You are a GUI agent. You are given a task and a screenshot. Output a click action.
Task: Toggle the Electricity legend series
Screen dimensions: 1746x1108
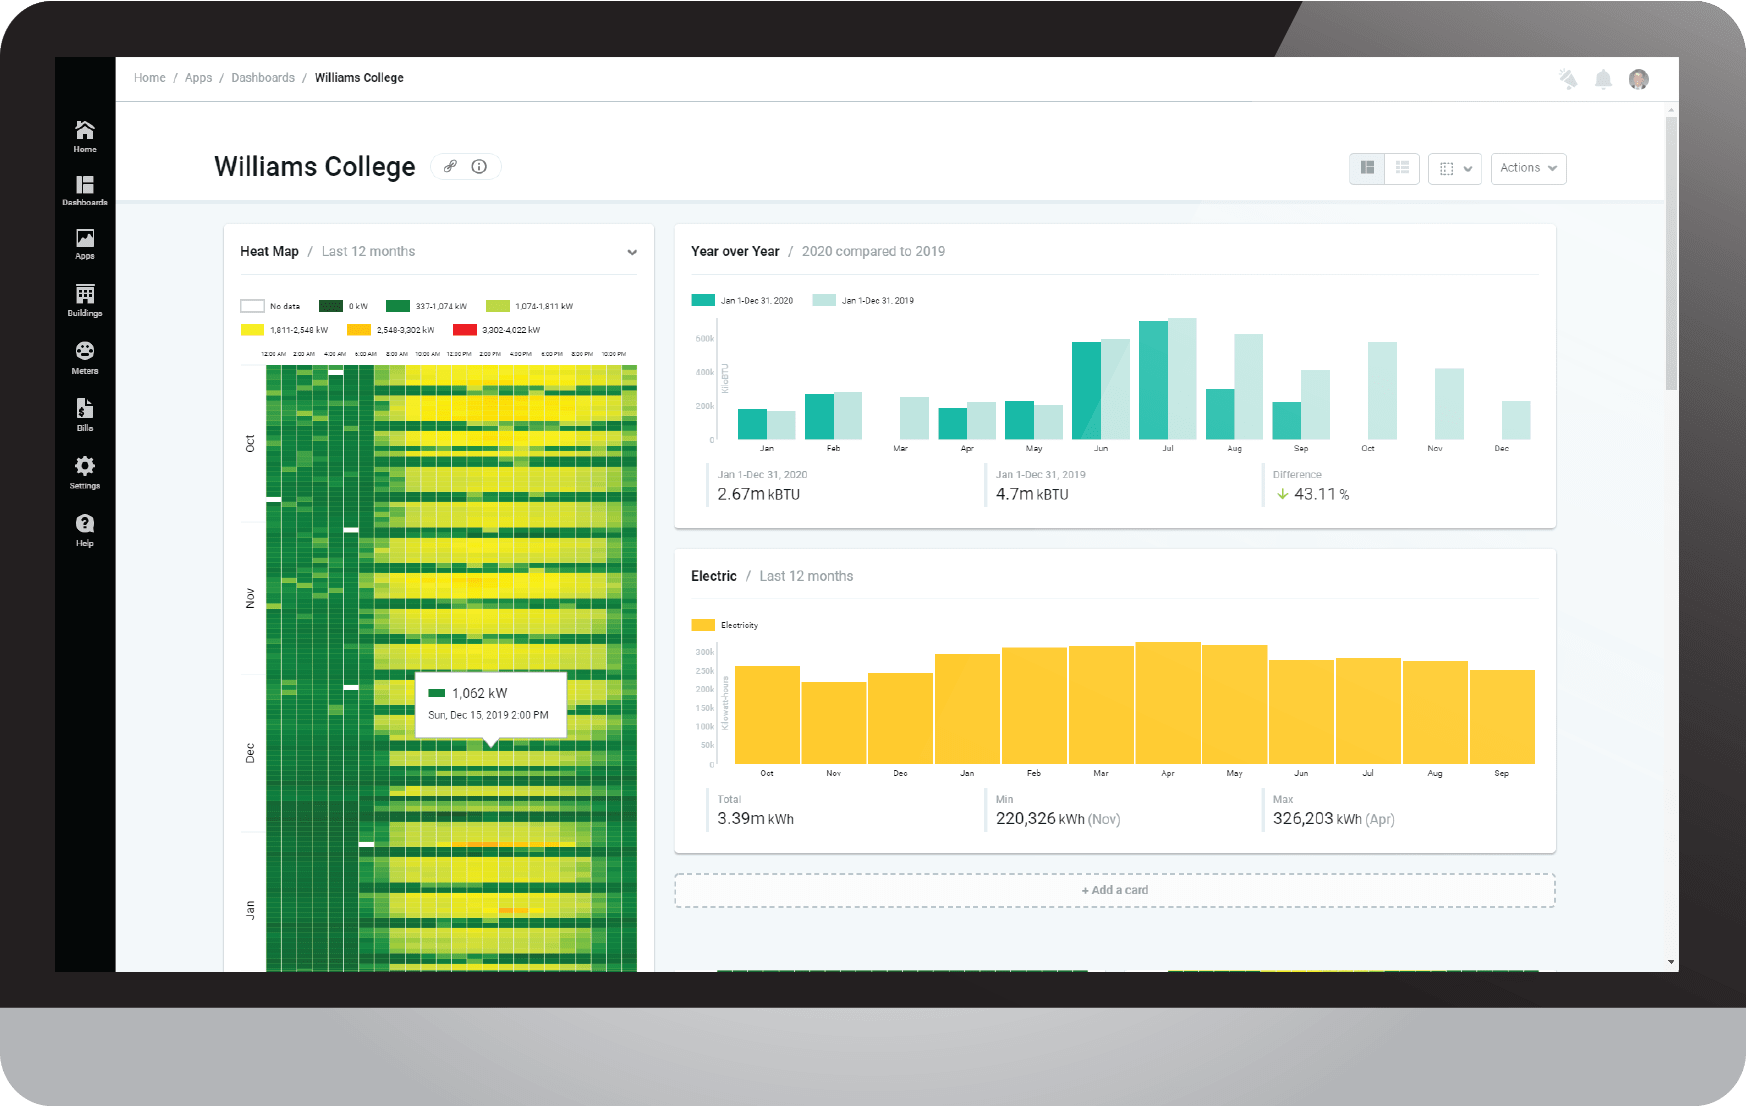(725, 625)
